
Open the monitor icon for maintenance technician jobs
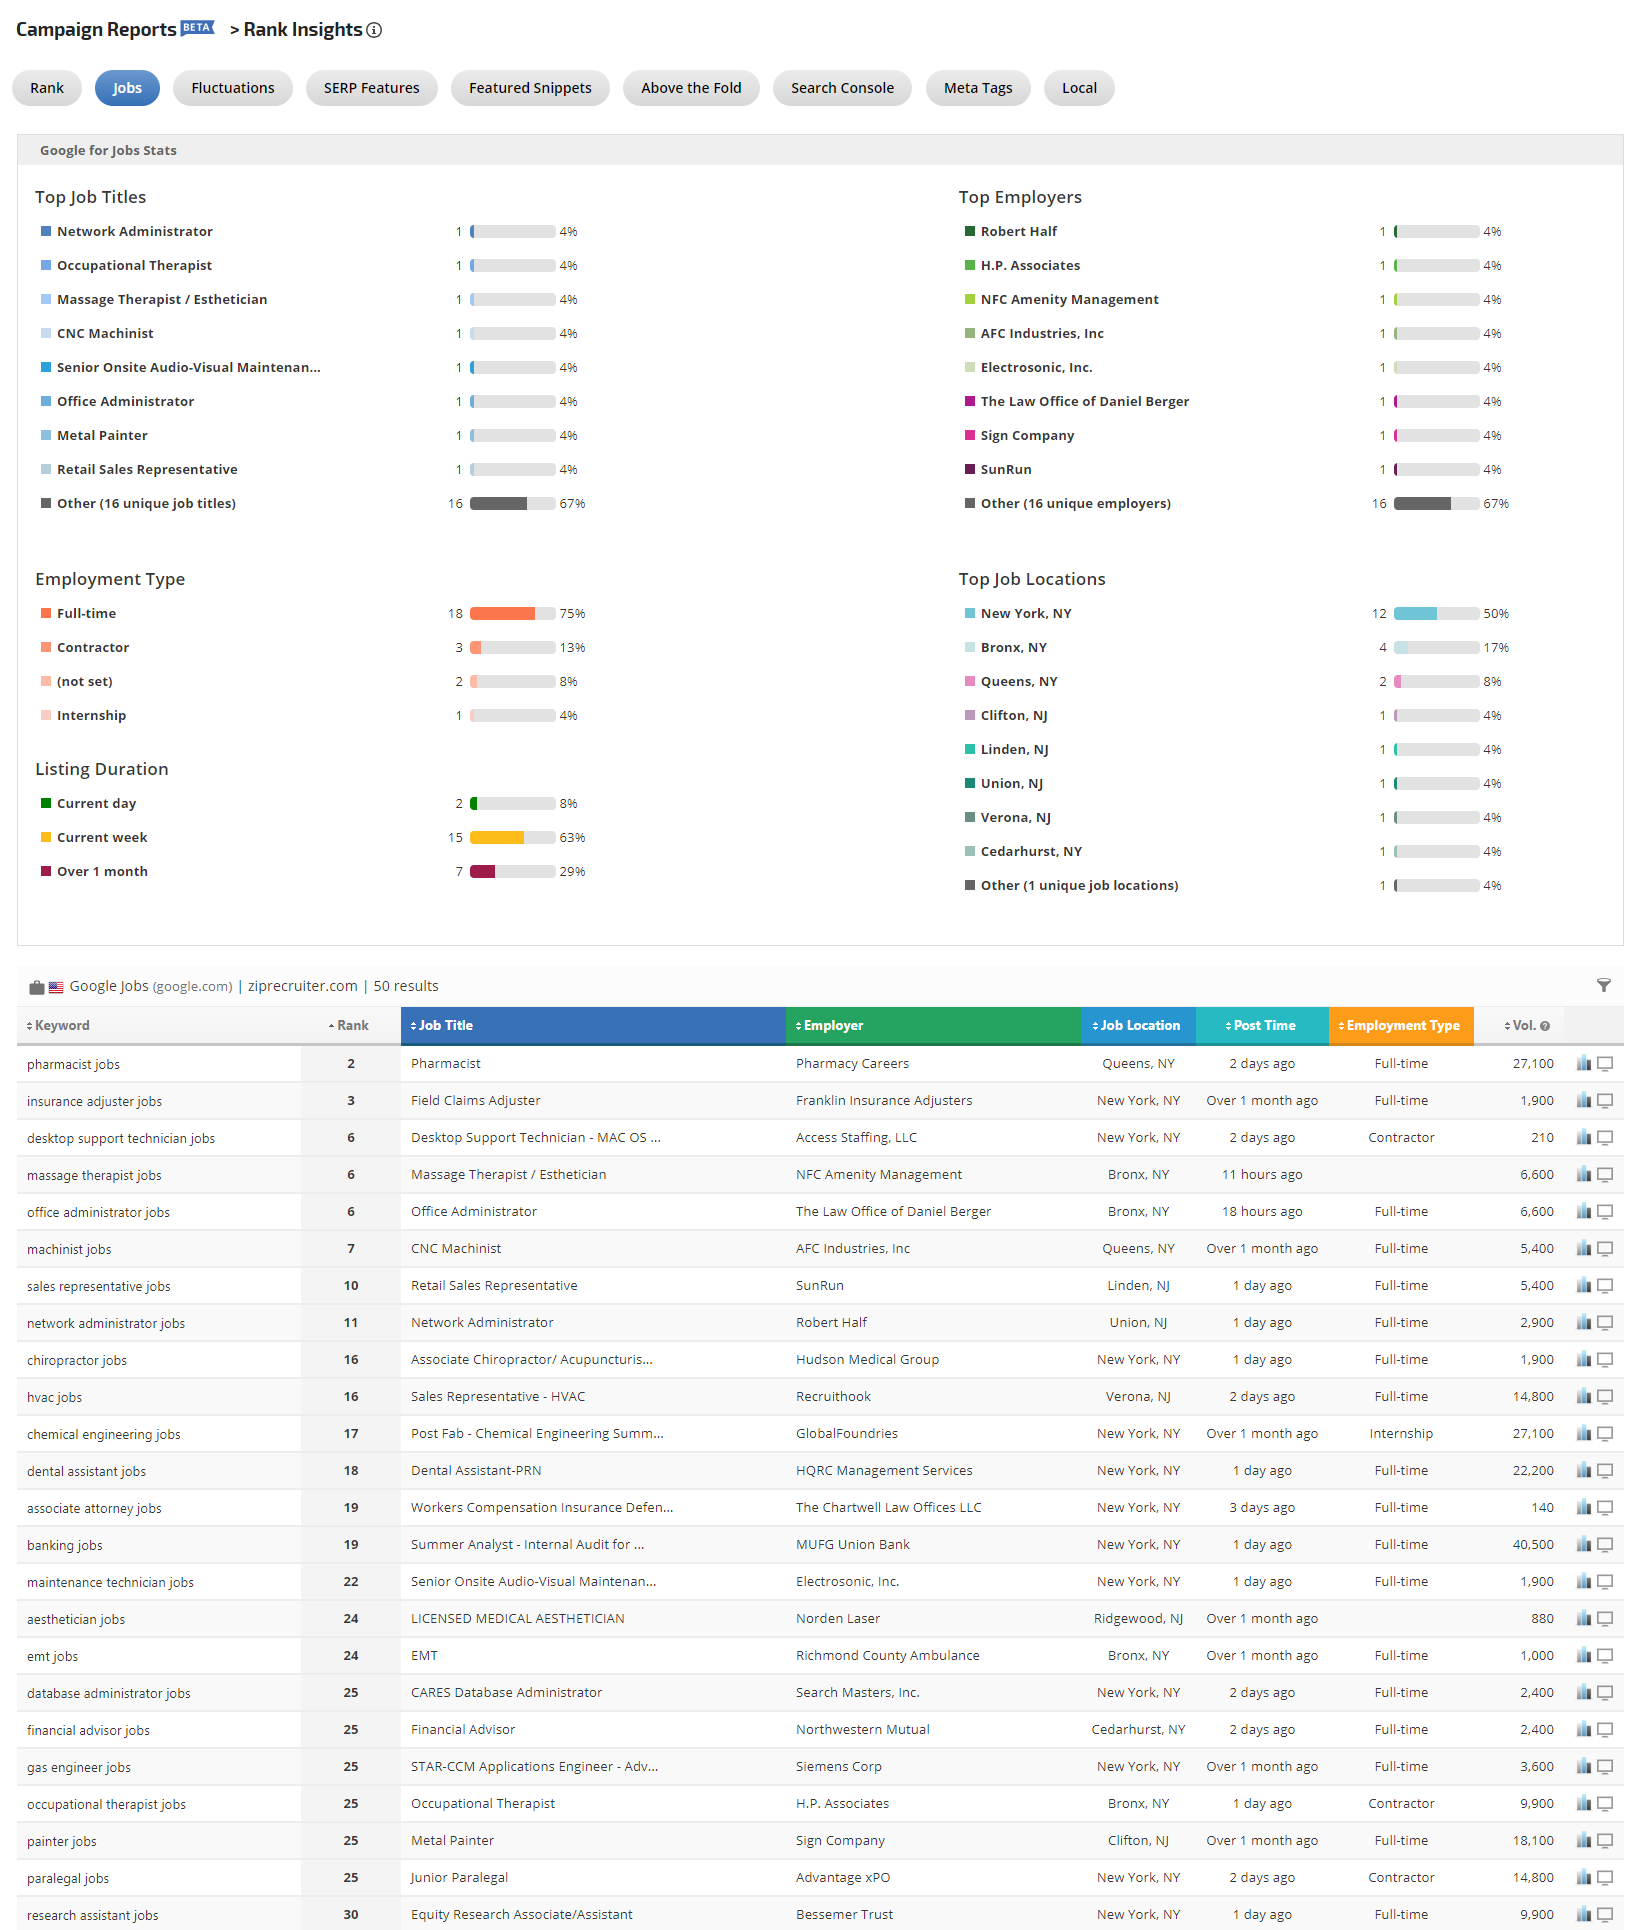pyautogui.click(x=1605, y=1581)
